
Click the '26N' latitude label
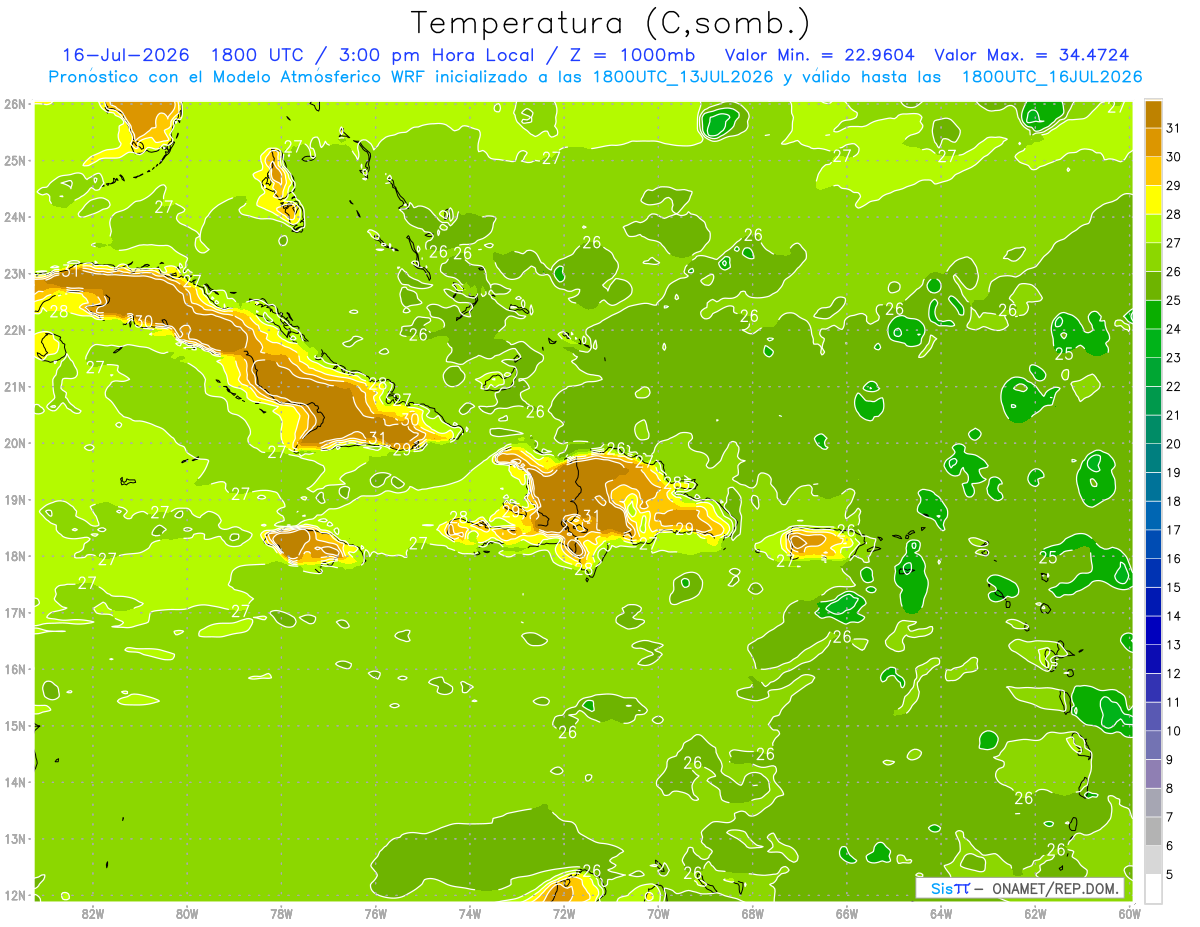point(15,104)
